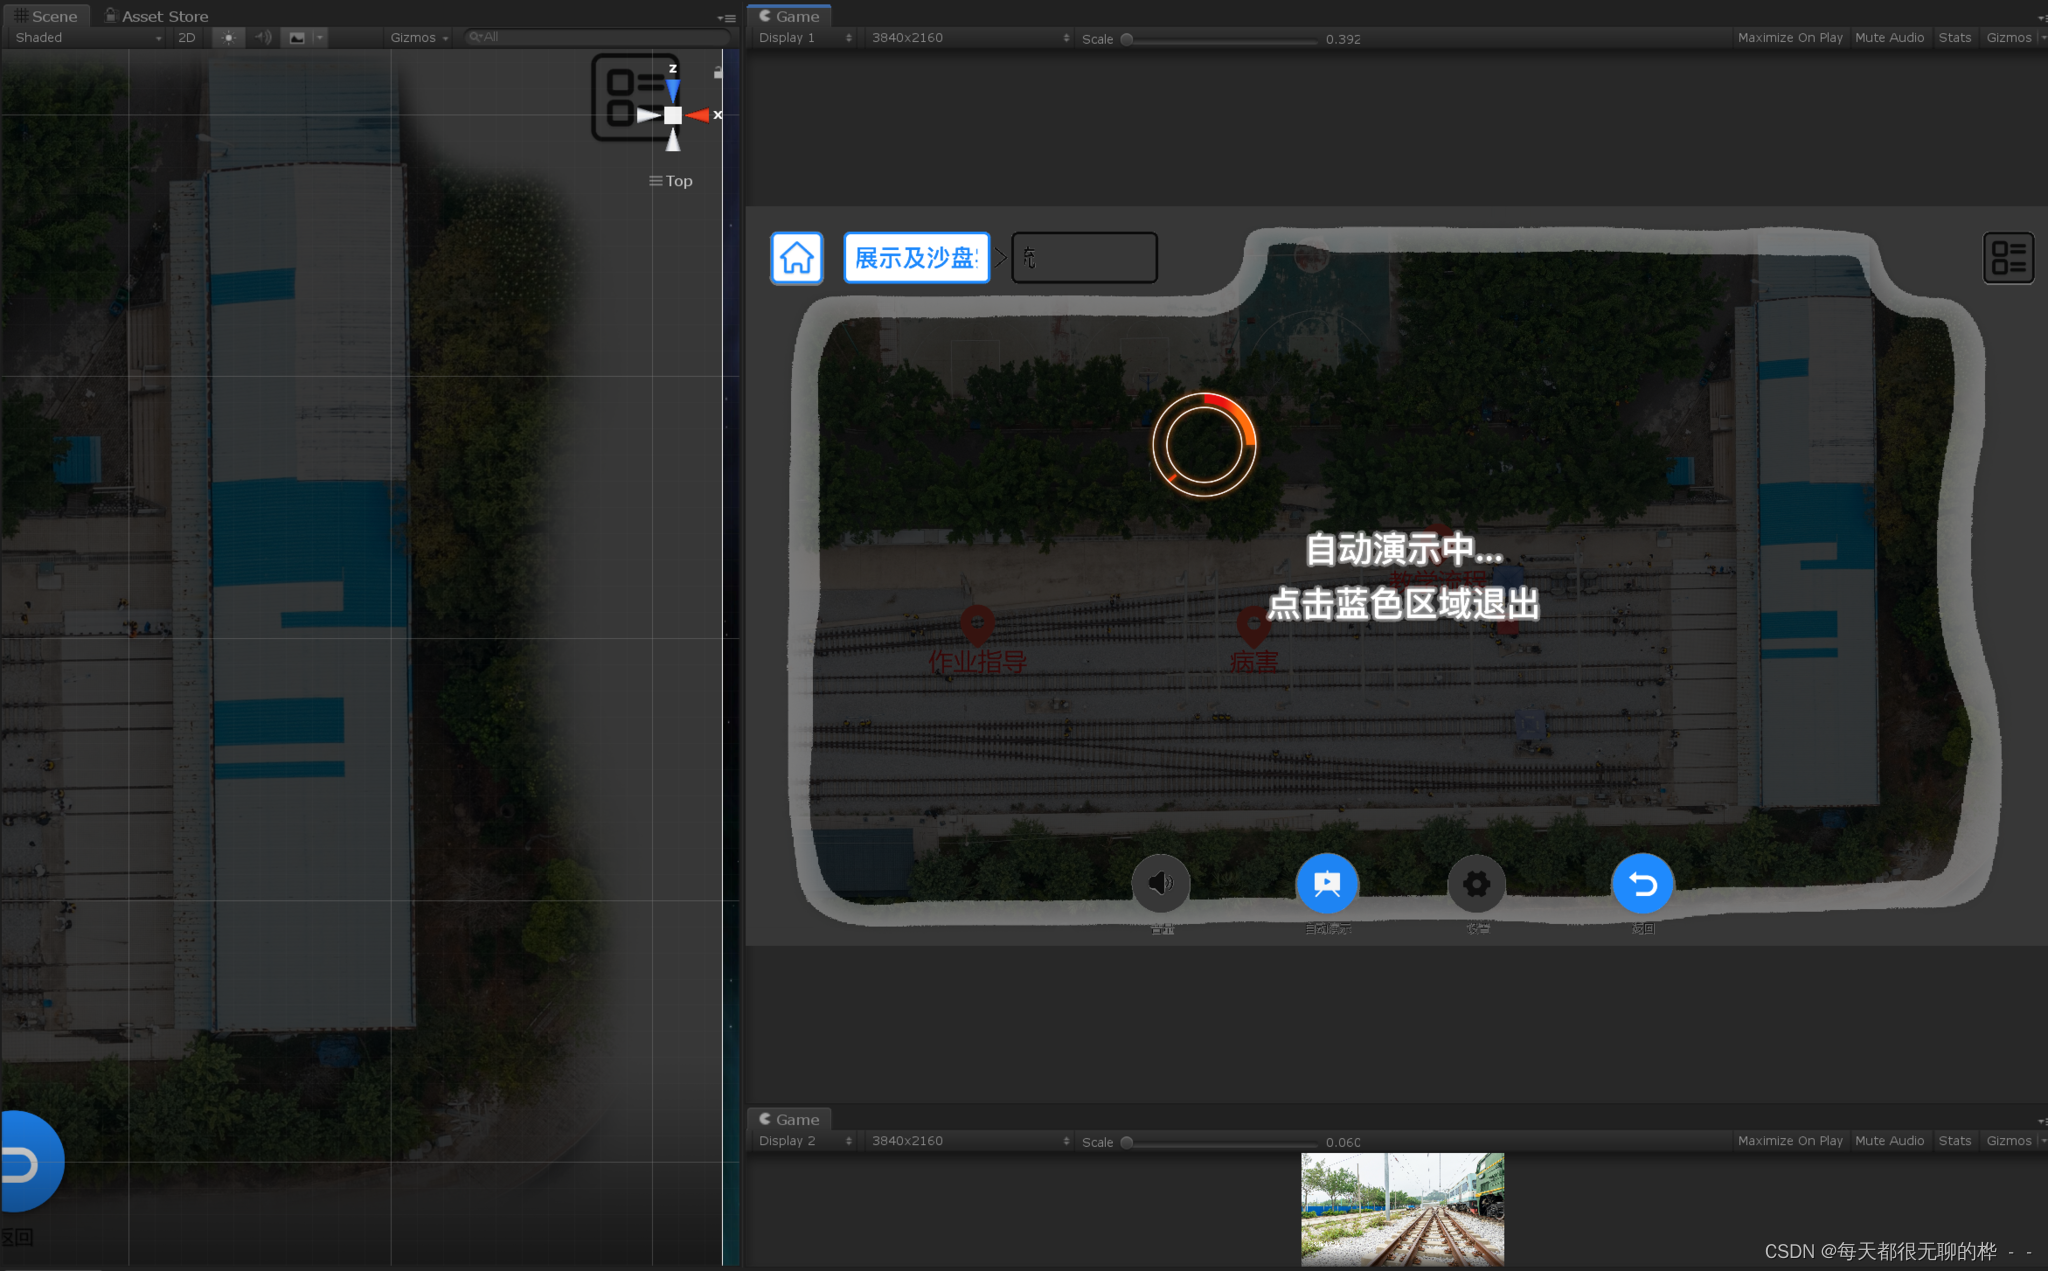Click the blue auto-presentation round button
Viewport: 2048px width, 1271px height.
1326,883
